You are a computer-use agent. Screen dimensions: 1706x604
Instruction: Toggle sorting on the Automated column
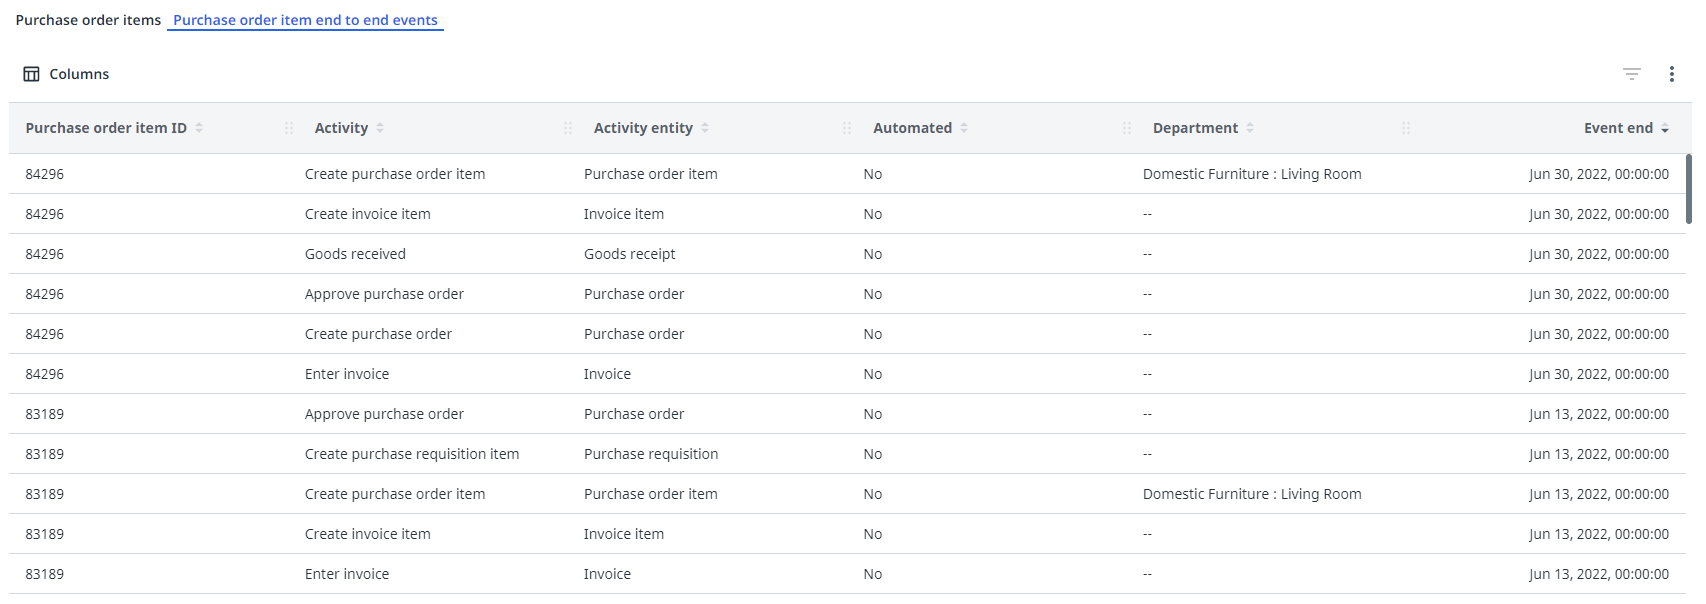click(964, 128)
